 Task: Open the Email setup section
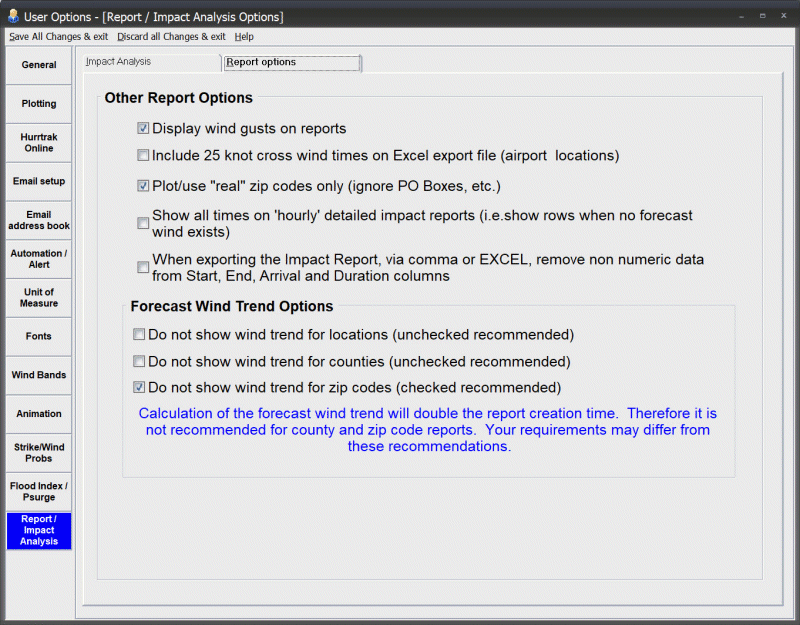(x=39, y=182)
